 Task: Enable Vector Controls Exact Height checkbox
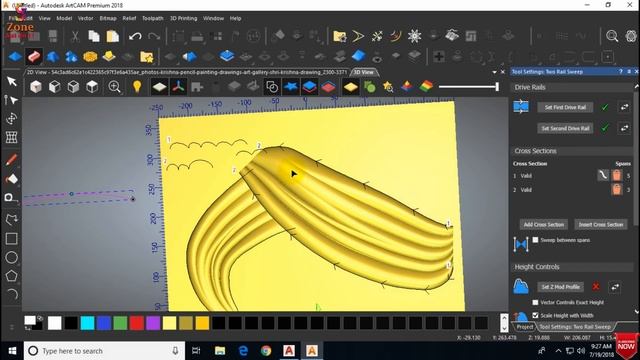(535, 302)
